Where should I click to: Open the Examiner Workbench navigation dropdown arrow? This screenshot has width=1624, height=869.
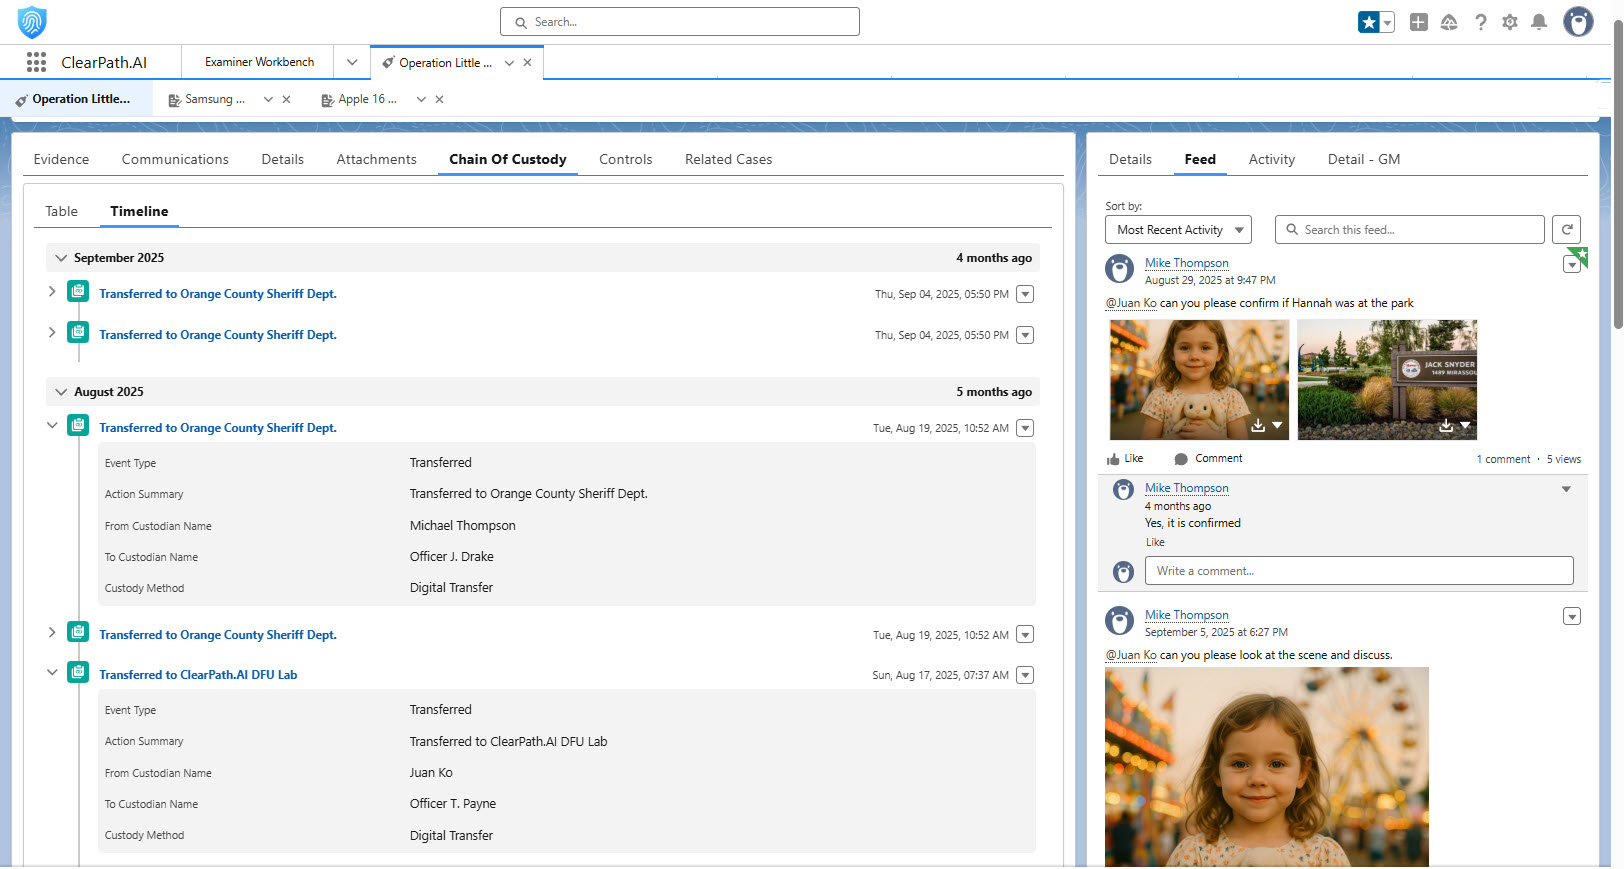pyautogui.click(x=352, y=62)
